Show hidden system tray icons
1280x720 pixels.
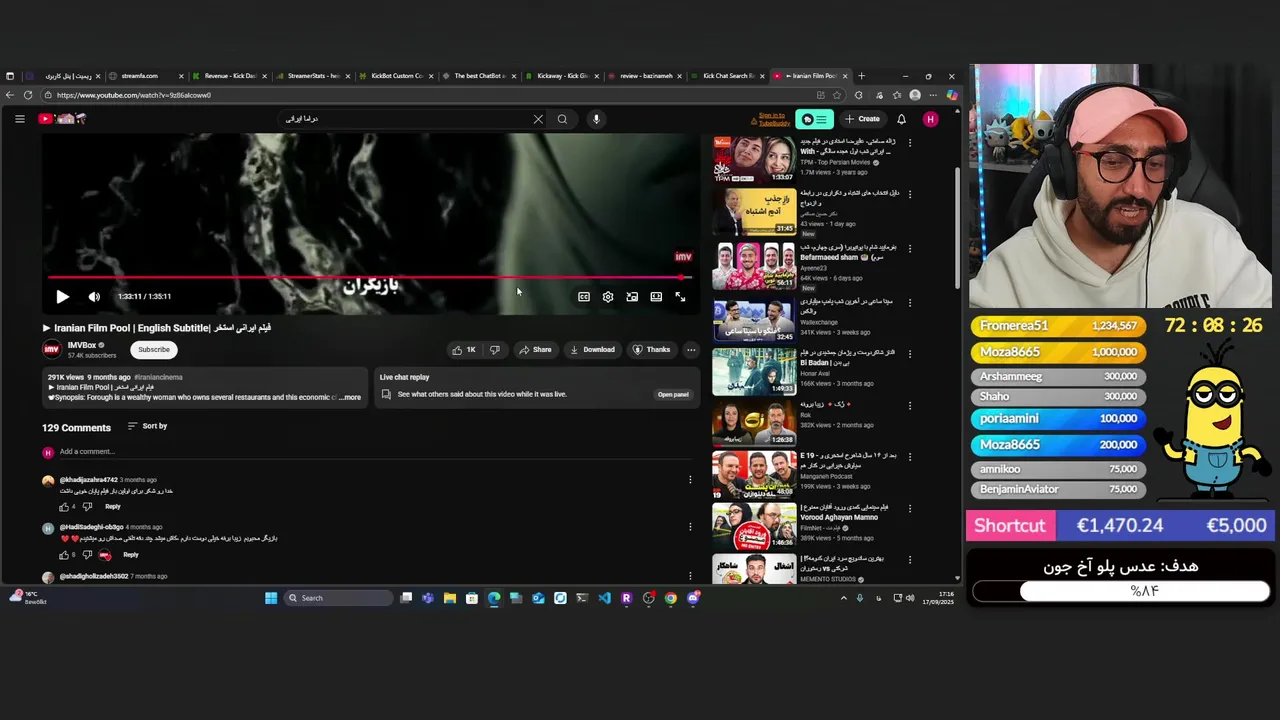[843, 598]
